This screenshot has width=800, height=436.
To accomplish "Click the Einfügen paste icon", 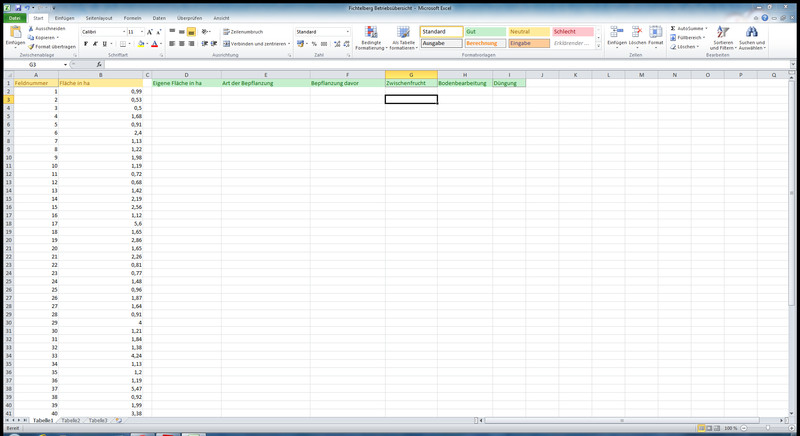I will [15, 33].
